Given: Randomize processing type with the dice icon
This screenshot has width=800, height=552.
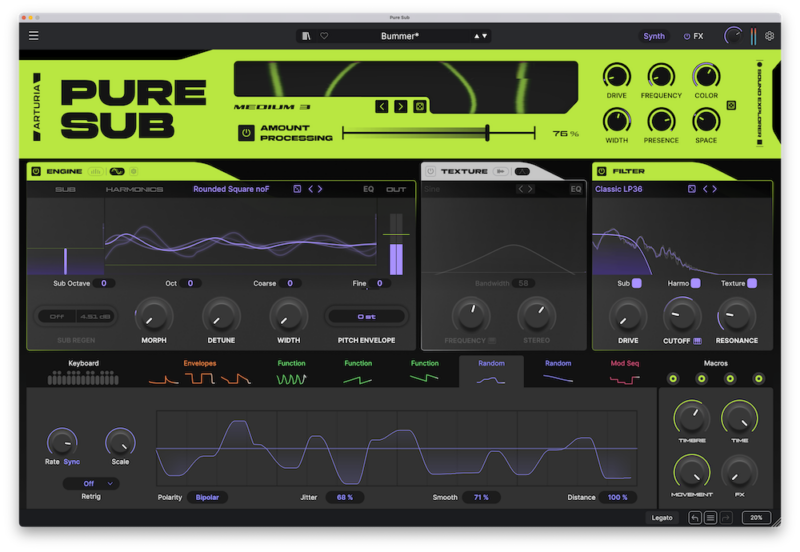Looking at the screenshot, I should [419, 107].
